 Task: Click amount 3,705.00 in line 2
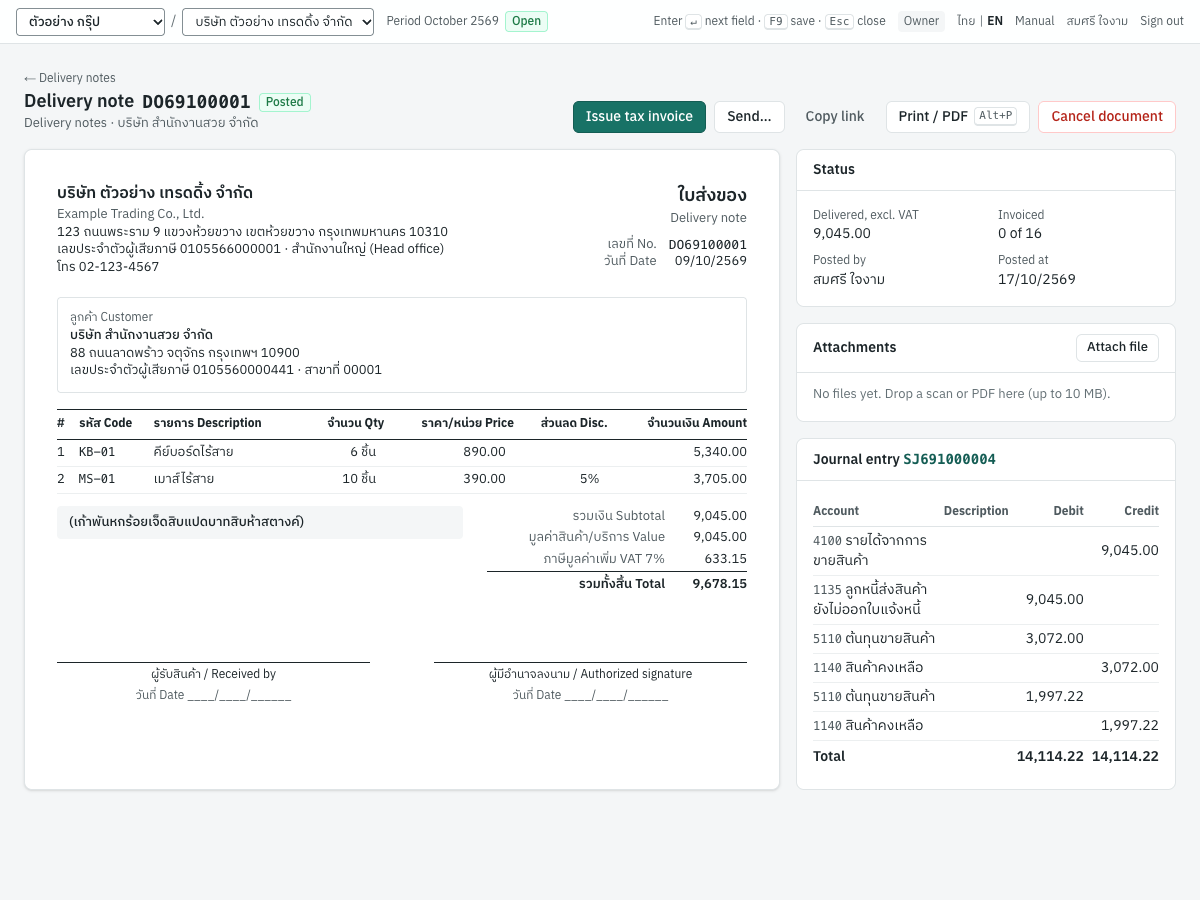pyautogui.click(x=720, y=479)
